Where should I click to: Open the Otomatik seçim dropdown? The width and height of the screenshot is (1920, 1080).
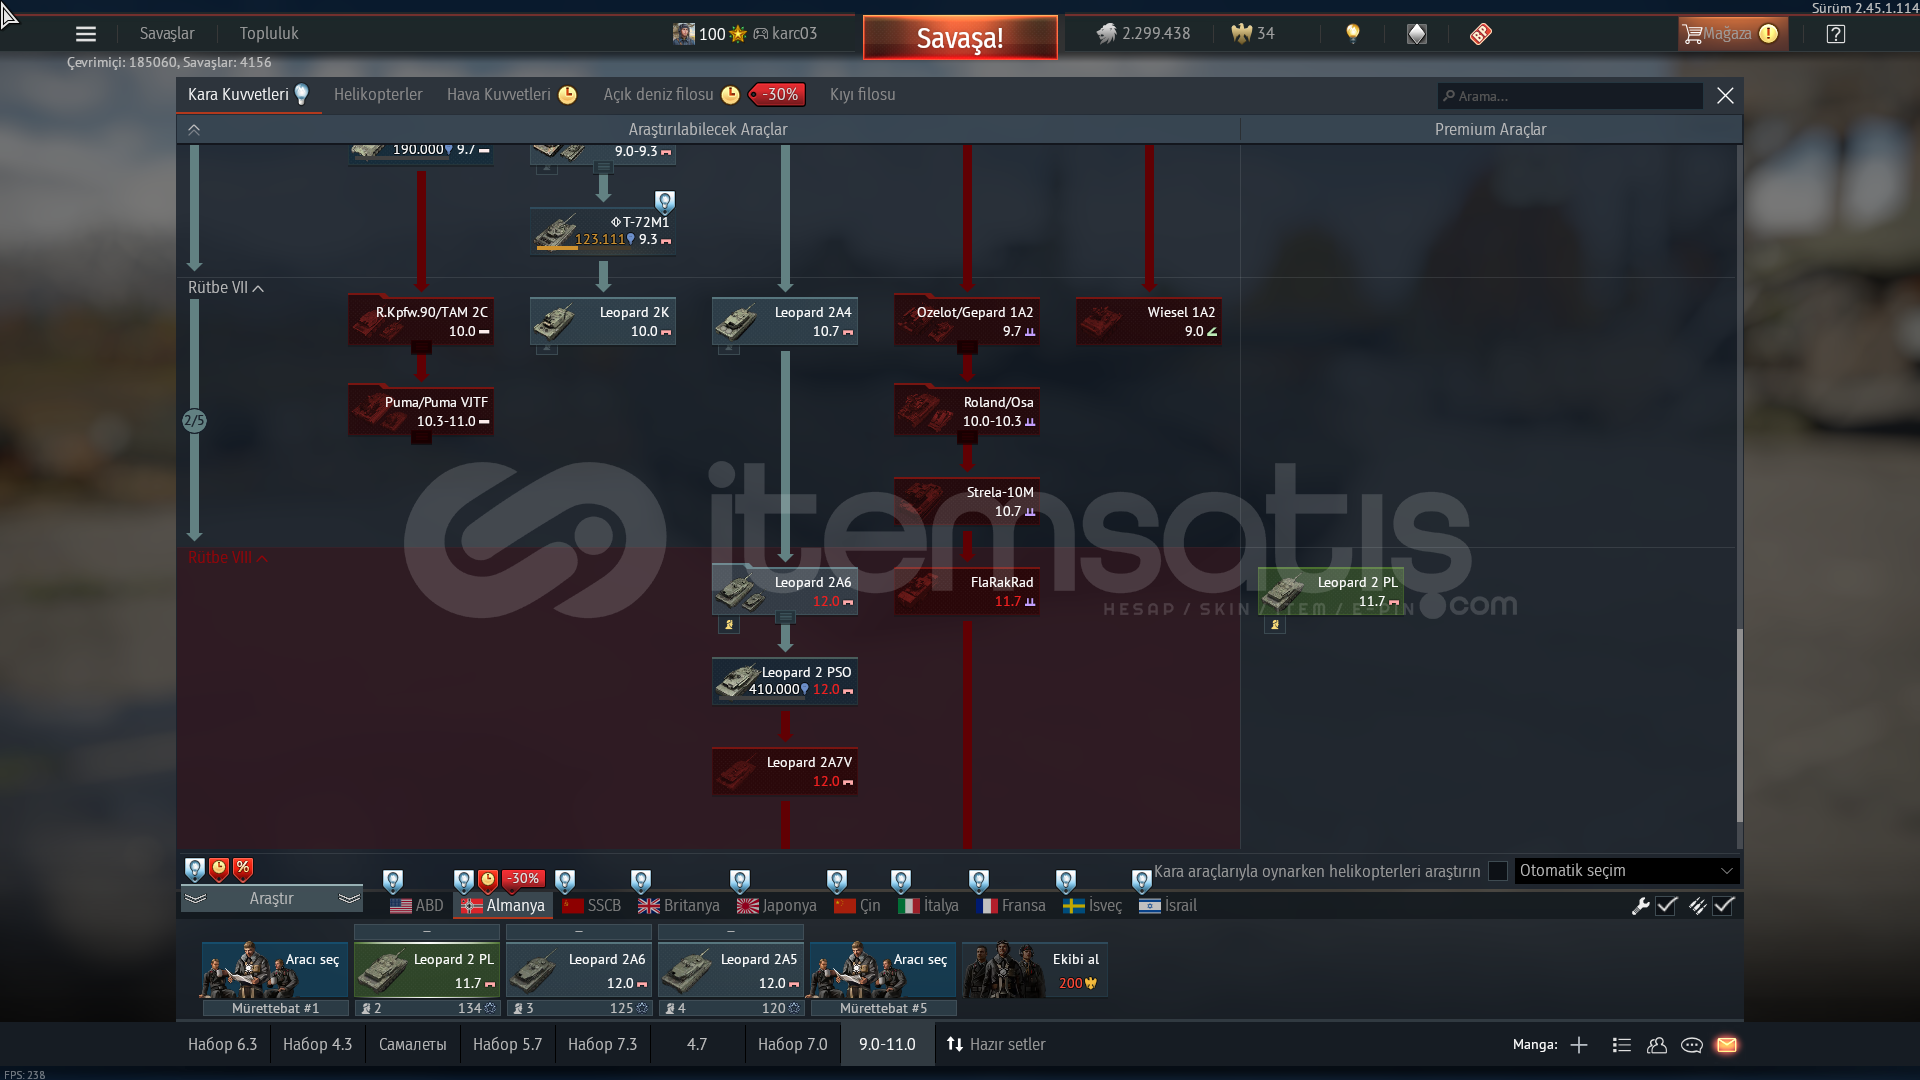click(1626, 871)
